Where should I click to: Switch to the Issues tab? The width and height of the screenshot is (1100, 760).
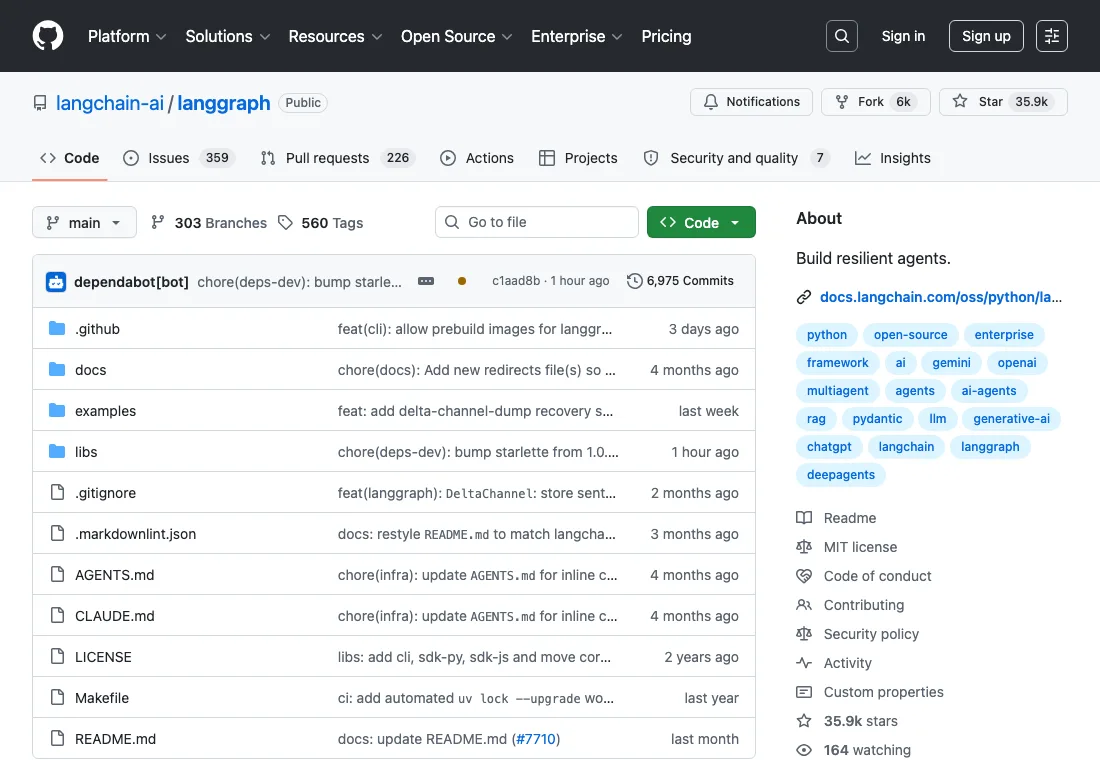click(179, 159)
